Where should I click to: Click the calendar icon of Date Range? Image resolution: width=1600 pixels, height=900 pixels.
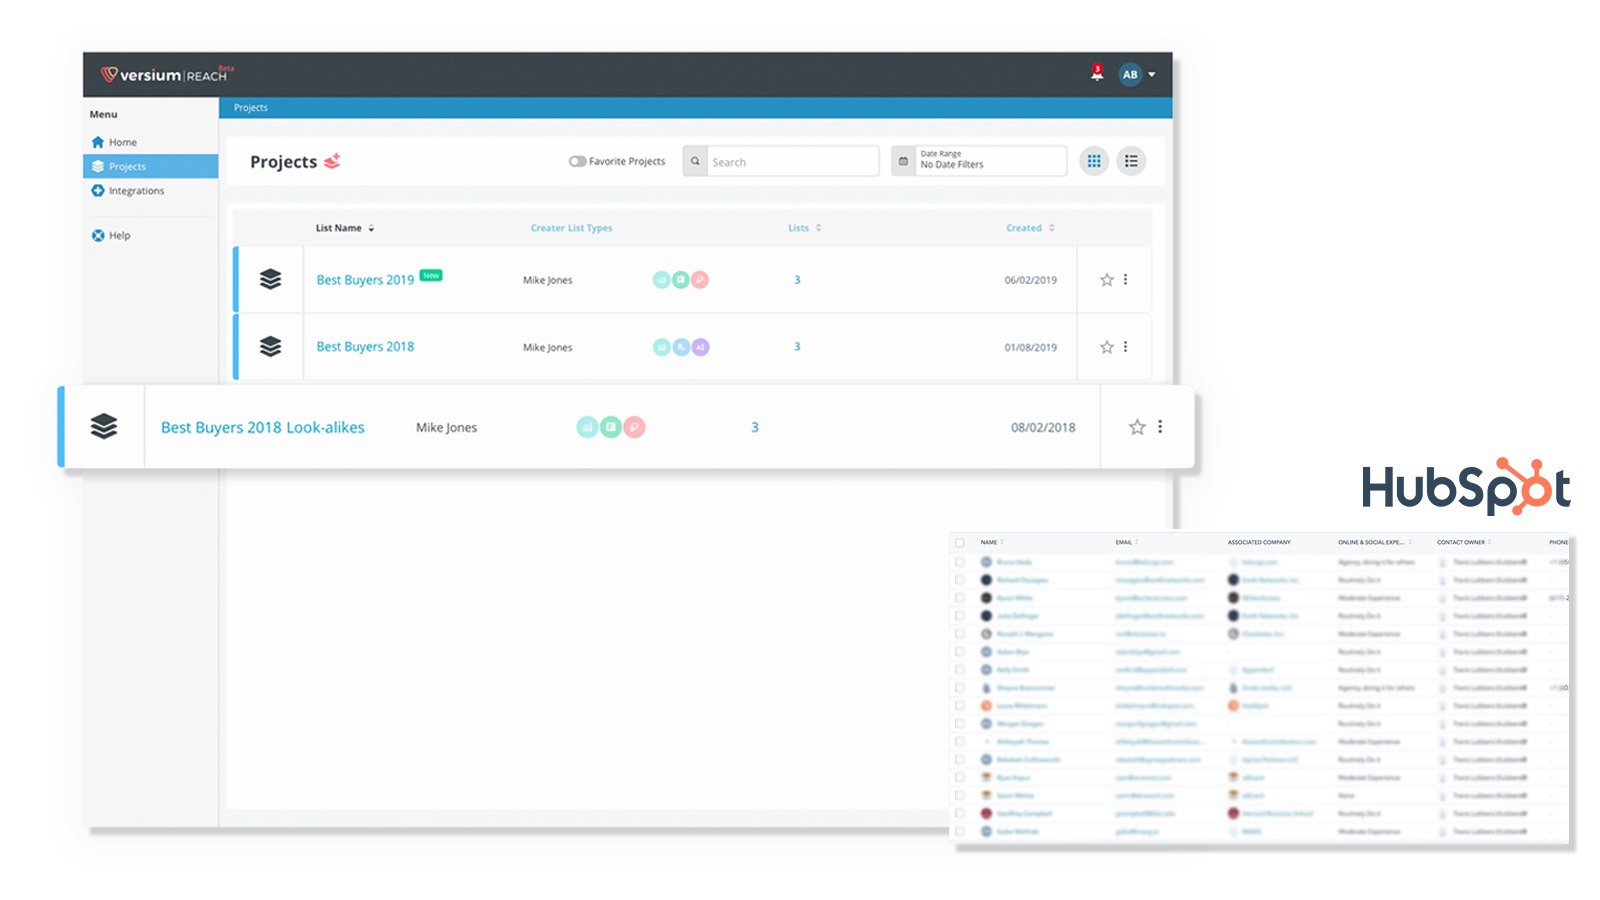click(903, 161)
